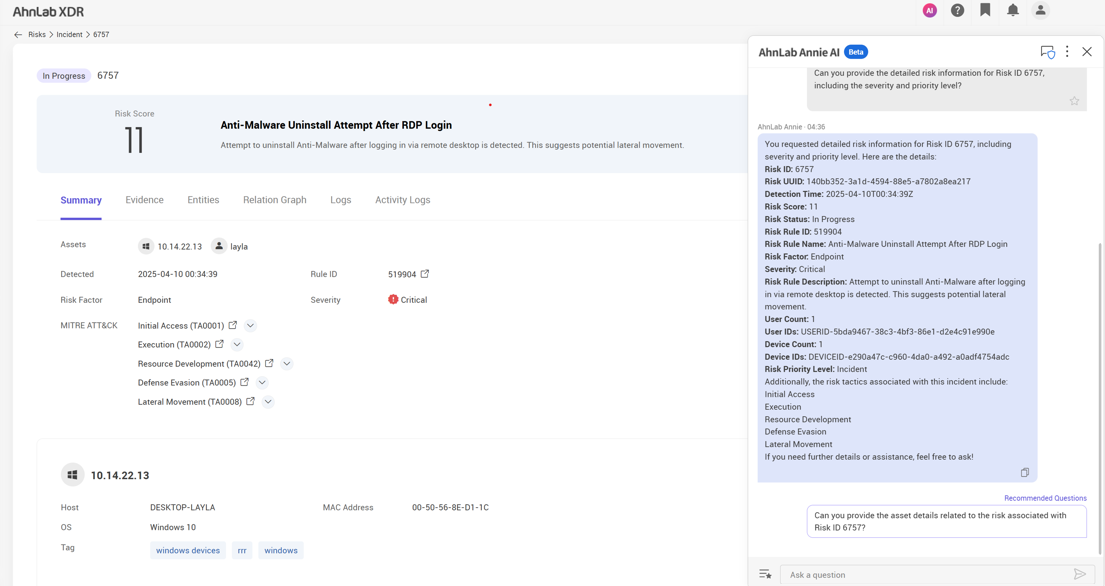The height and width of the screenshot is (586, 1105).
Task: Click the layla user asset
Action: tap(239, 247)
